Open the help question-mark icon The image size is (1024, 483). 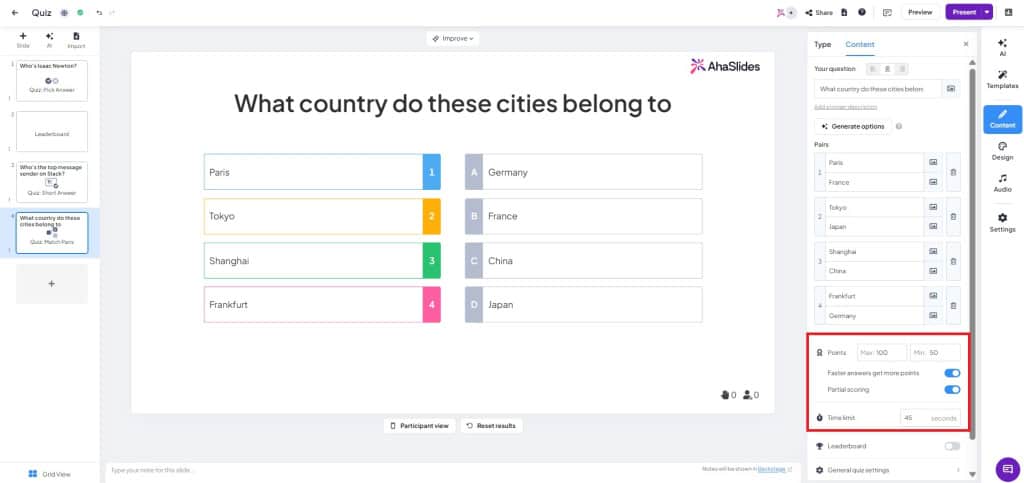[862, 12]
